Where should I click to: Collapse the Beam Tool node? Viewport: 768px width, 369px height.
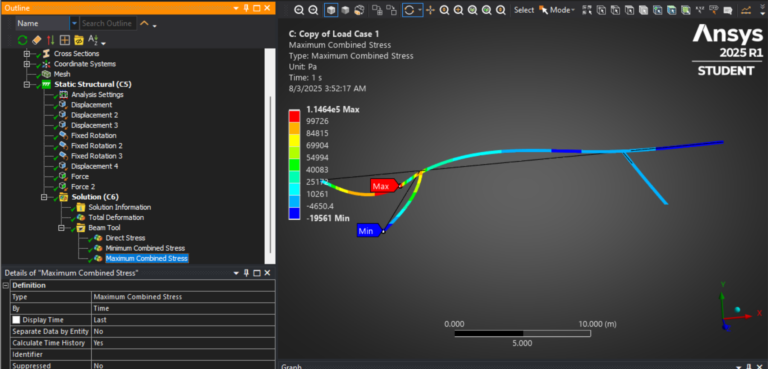62,228
